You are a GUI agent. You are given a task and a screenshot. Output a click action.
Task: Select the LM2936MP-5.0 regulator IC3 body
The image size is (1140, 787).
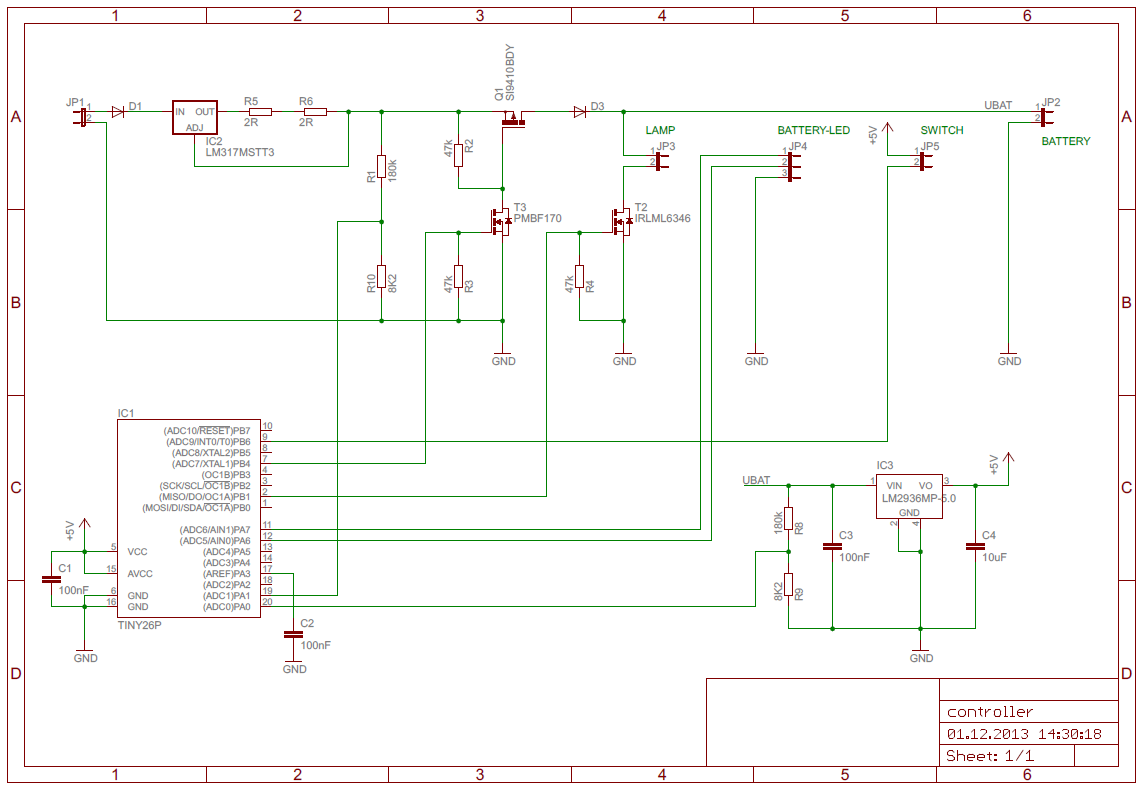click(908, 496)
